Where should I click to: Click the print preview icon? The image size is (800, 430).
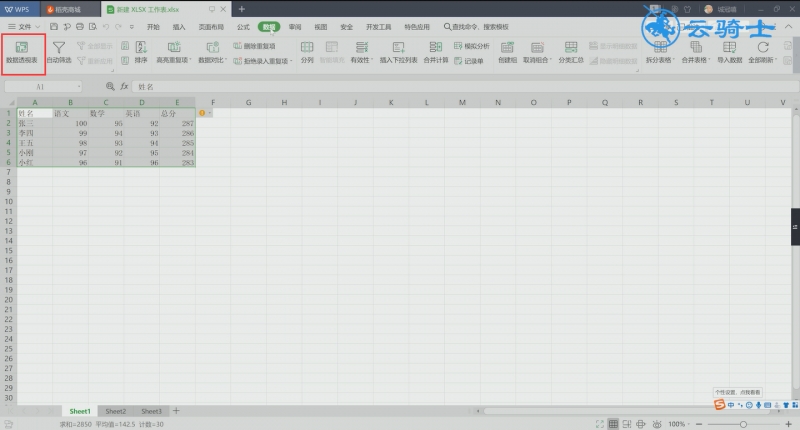click(x=92, y=27)
